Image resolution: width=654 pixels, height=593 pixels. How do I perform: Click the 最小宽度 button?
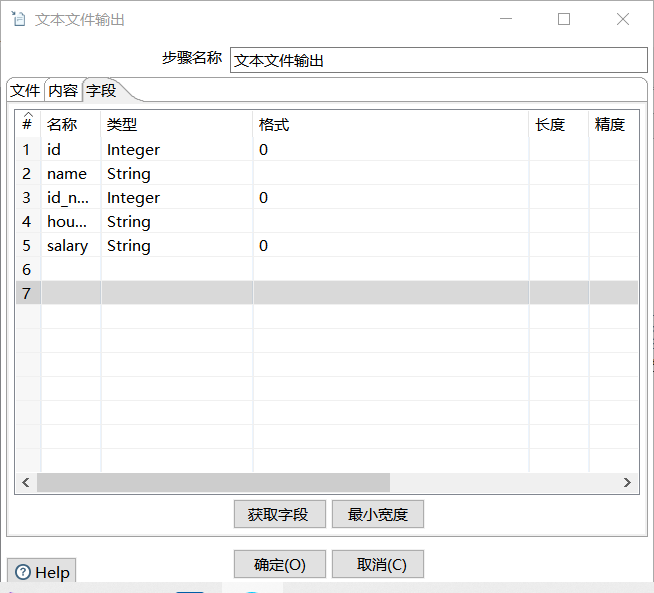378,514
